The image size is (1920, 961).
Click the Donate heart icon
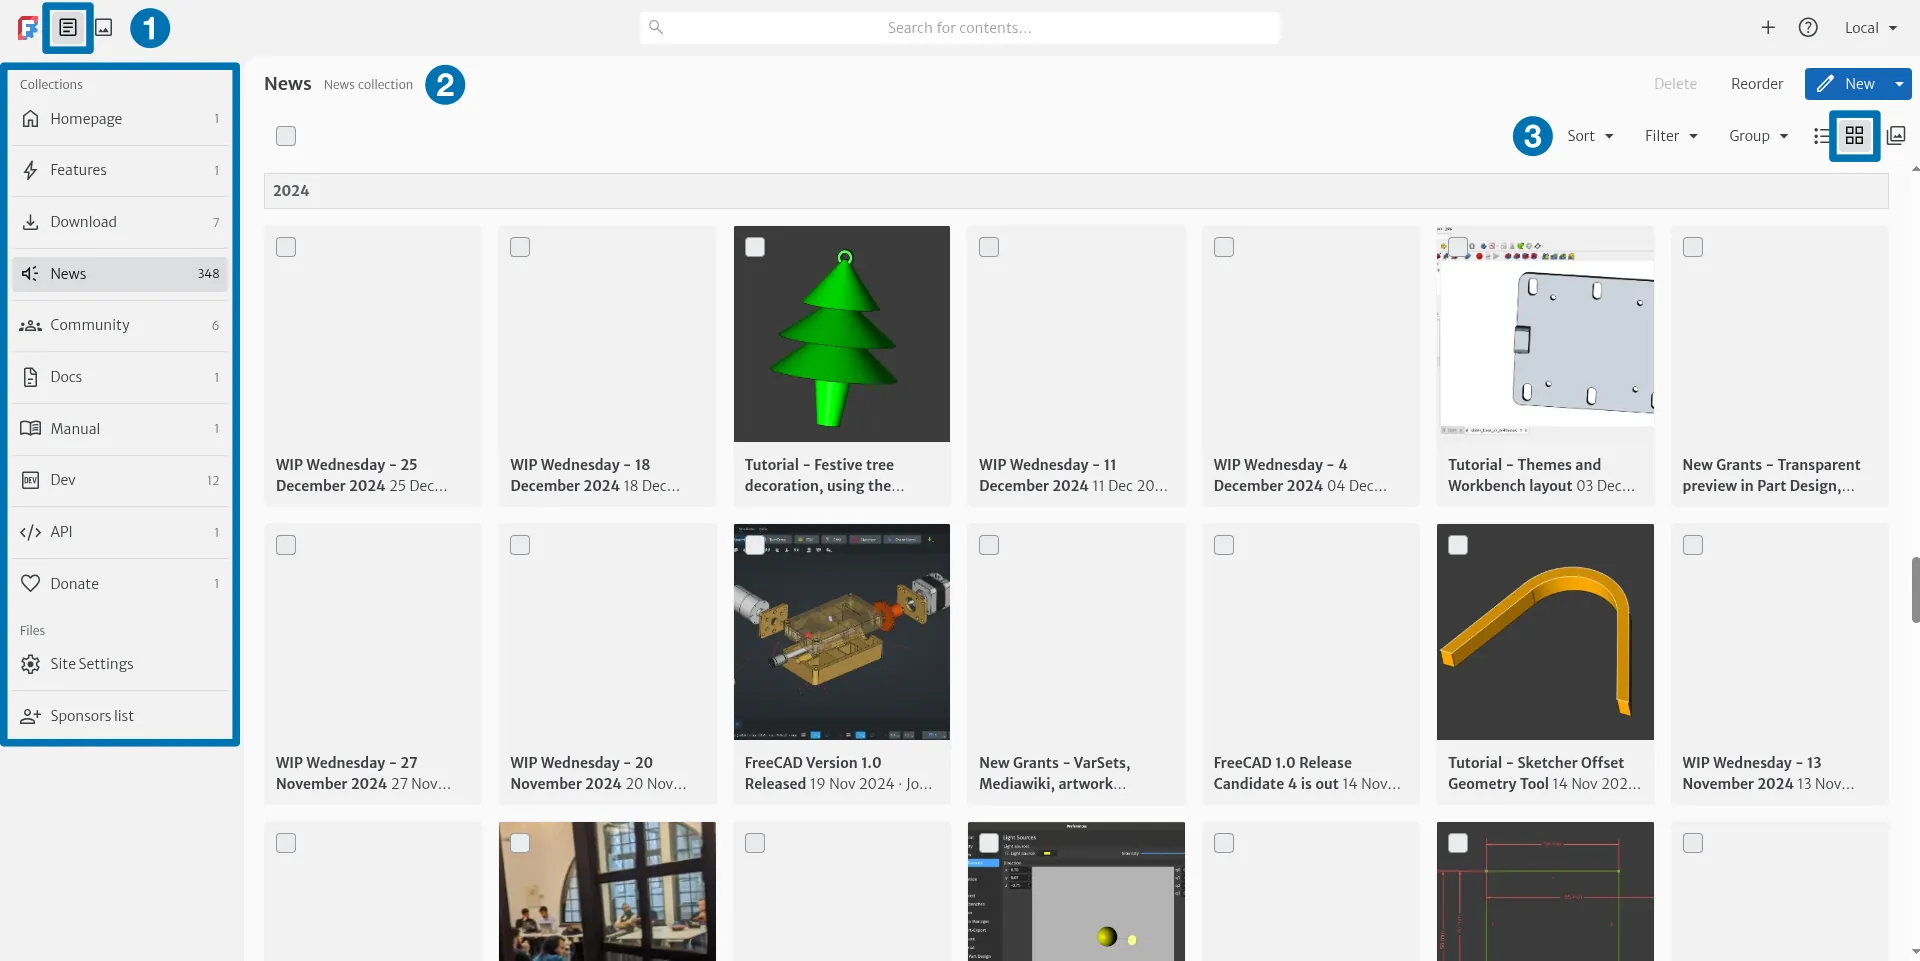pos(31,584)
